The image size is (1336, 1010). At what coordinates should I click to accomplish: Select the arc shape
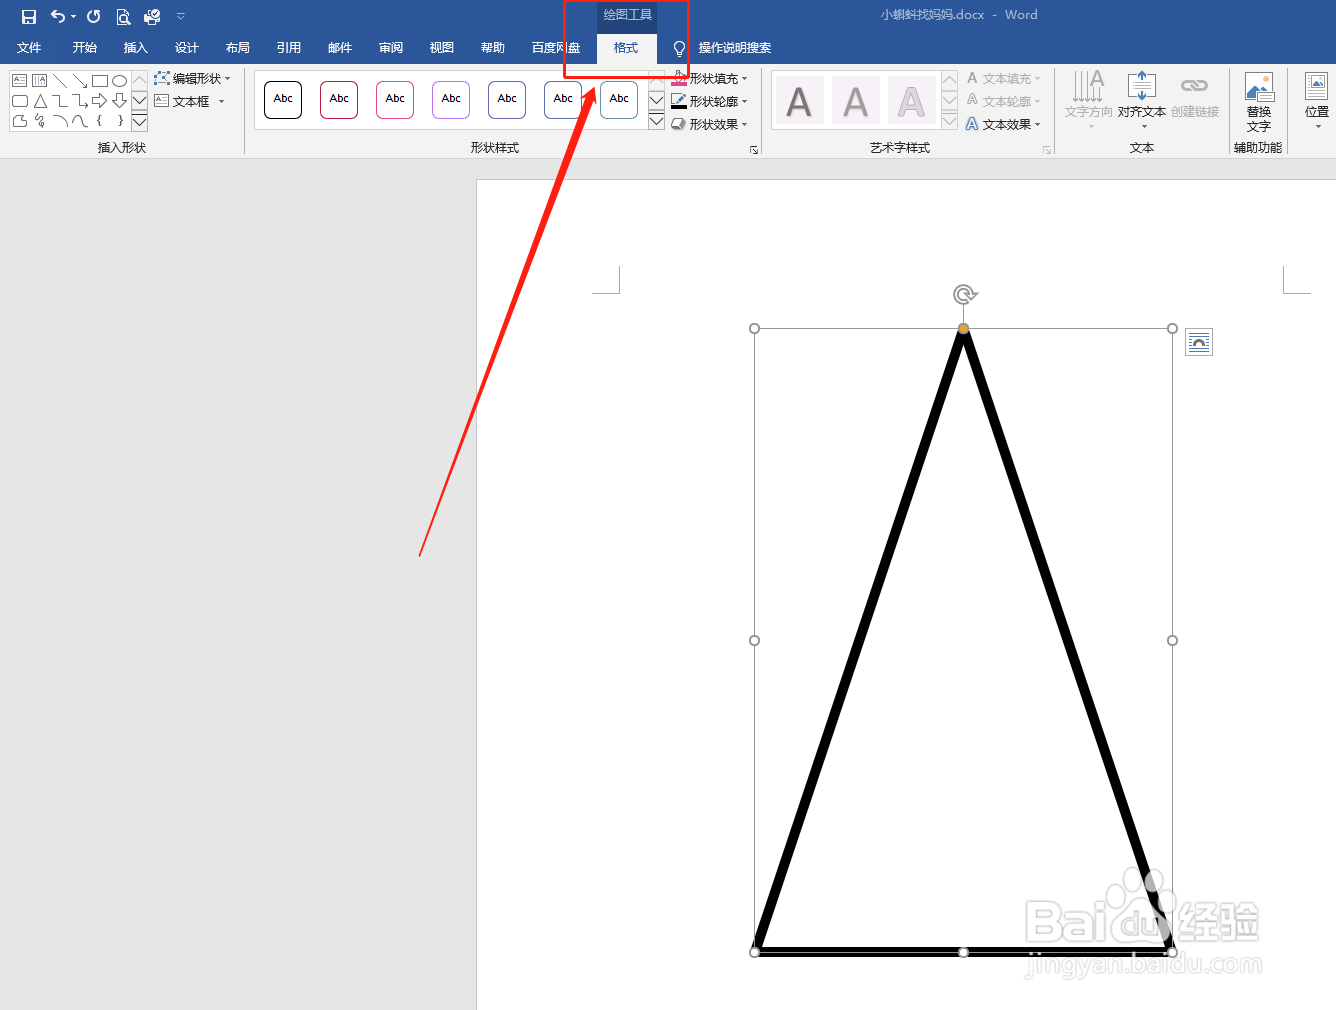60,121
